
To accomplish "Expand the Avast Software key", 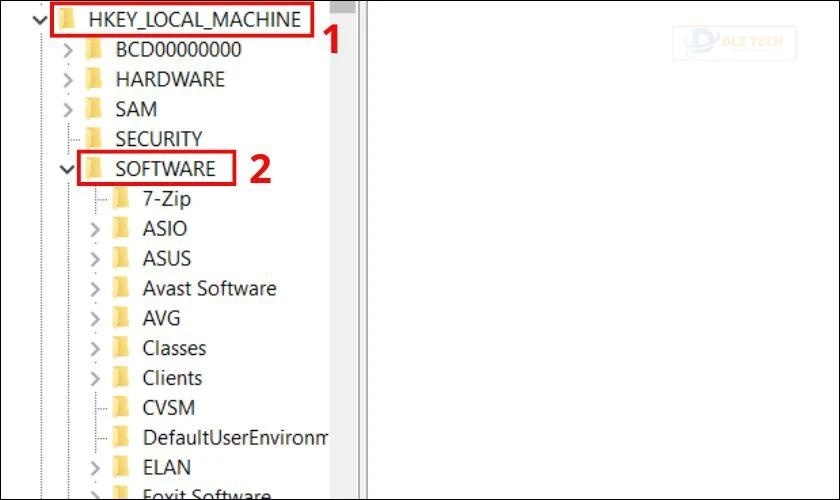I will pyautogui.click(x=95, y=289).
